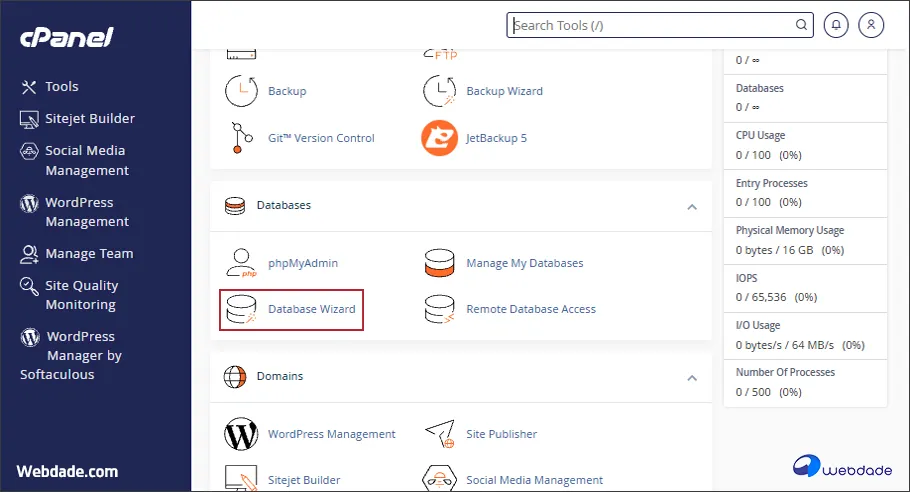Viewport: 910px width, 492px height.
Task: Open the Backup link
Action: point(287,91)
